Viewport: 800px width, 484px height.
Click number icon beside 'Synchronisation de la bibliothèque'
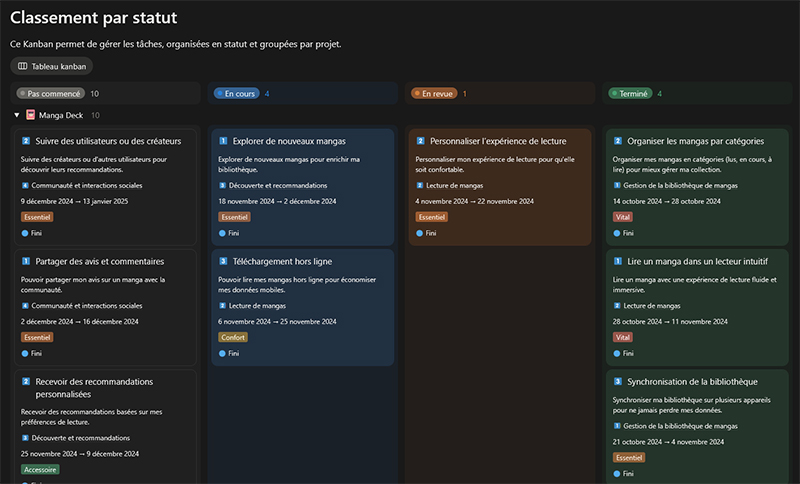click(x=617, y=381)
